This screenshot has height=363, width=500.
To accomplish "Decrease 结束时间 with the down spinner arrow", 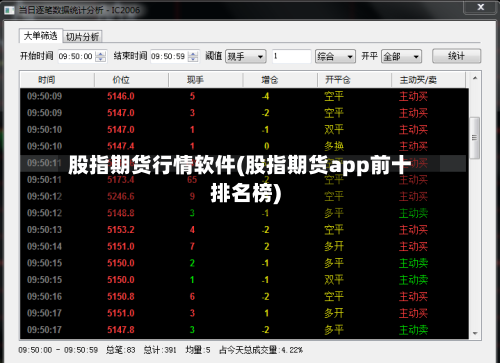I will pyautogui.click(x=193, y=59).
